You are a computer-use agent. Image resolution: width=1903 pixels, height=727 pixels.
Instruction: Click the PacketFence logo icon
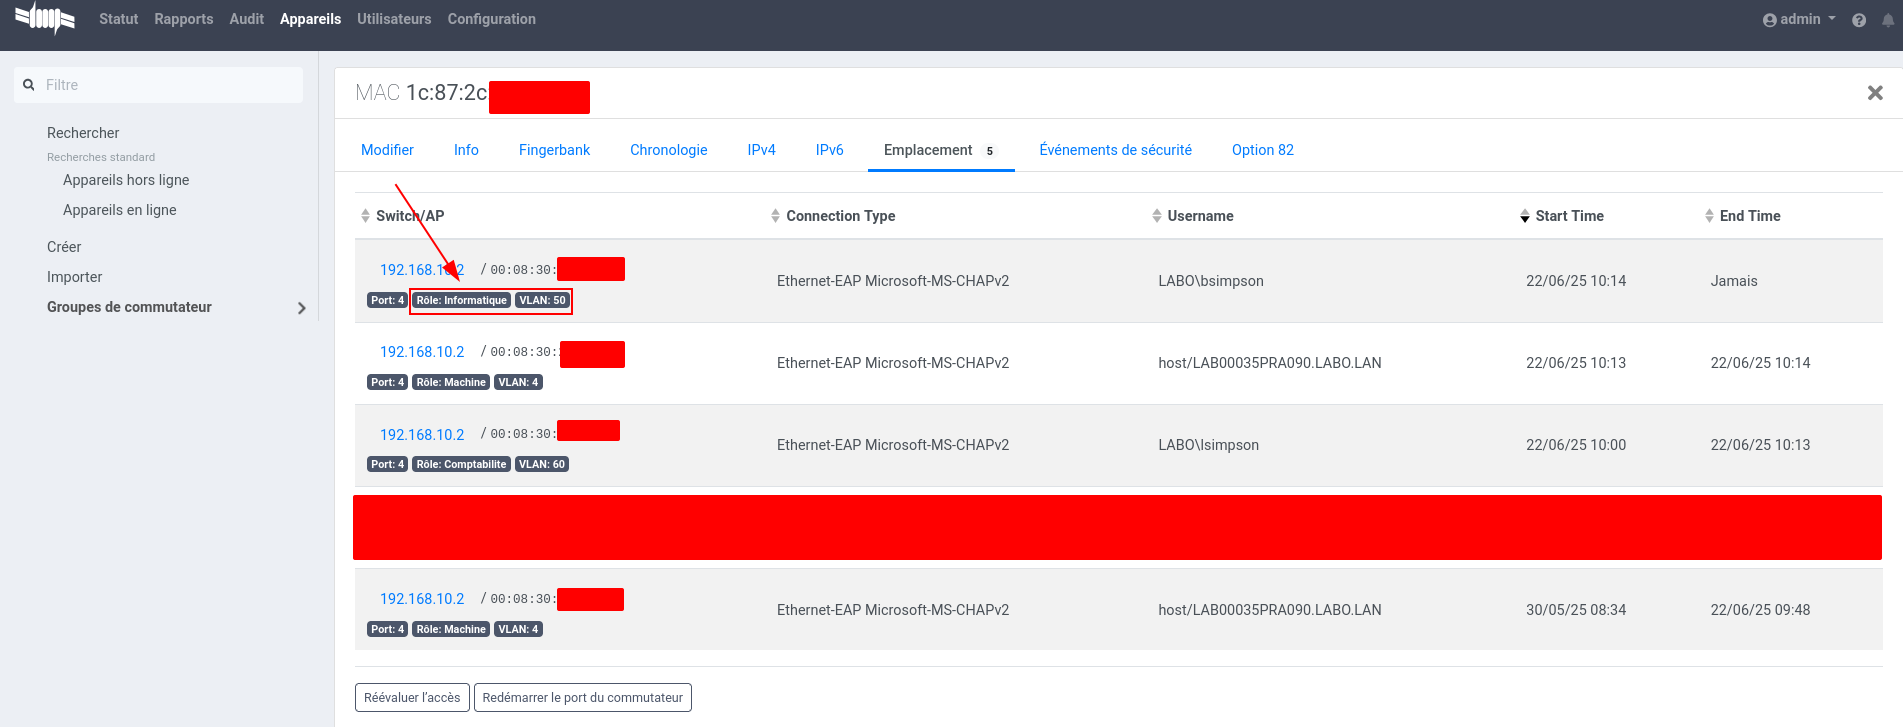(x=45, y=18)
